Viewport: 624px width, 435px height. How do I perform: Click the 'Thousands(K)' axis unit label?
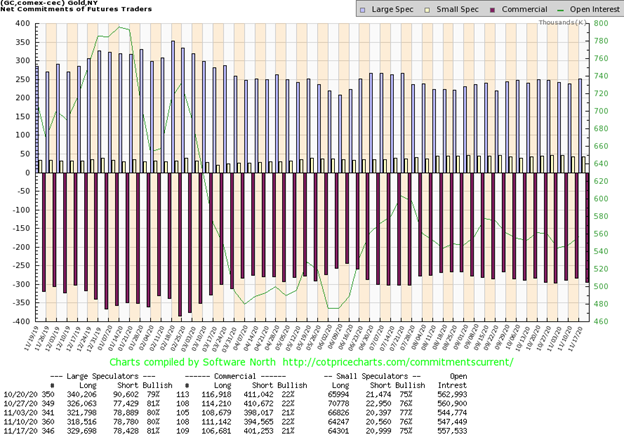click(562, 22)
